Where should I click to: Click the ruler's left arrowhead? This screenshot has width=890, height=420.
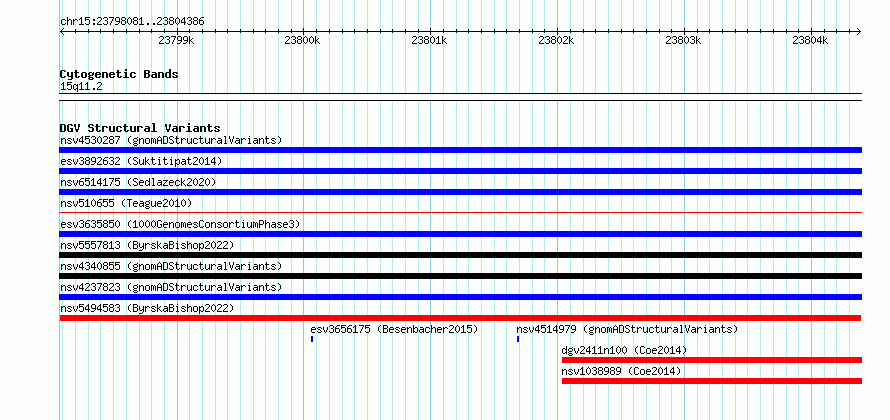(x=62, y=31)
